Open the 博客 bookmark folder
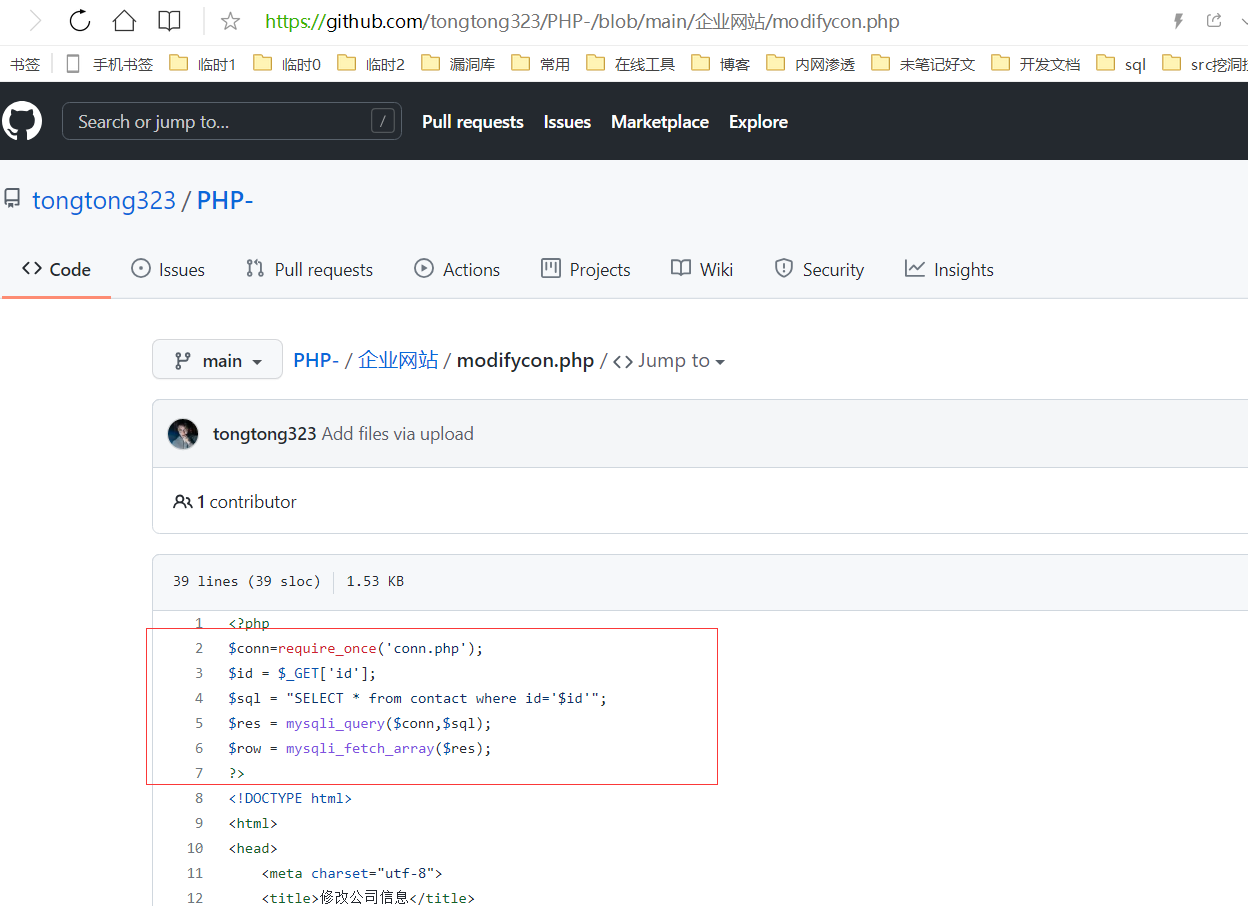The image size is (1248, 906). click(x=720, y=64)
